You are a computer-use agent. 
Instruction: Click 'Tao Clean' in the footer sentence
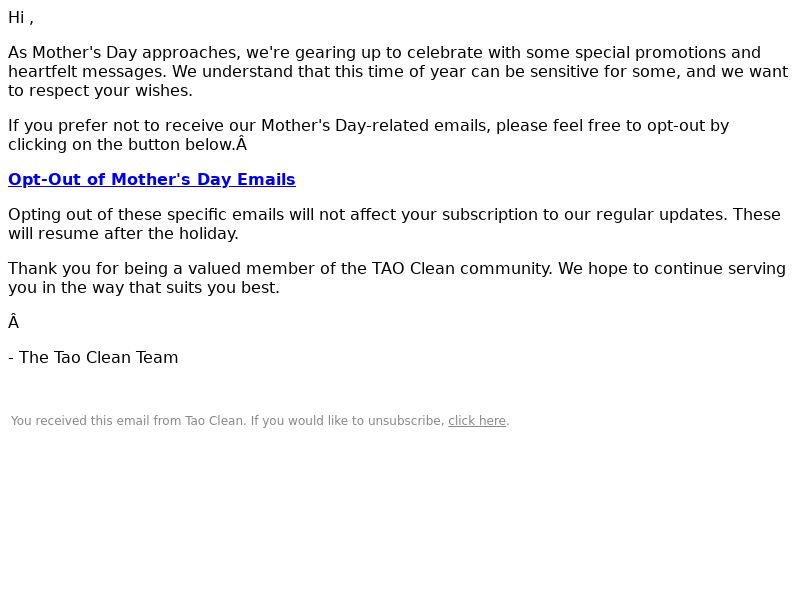coord(214,421)
